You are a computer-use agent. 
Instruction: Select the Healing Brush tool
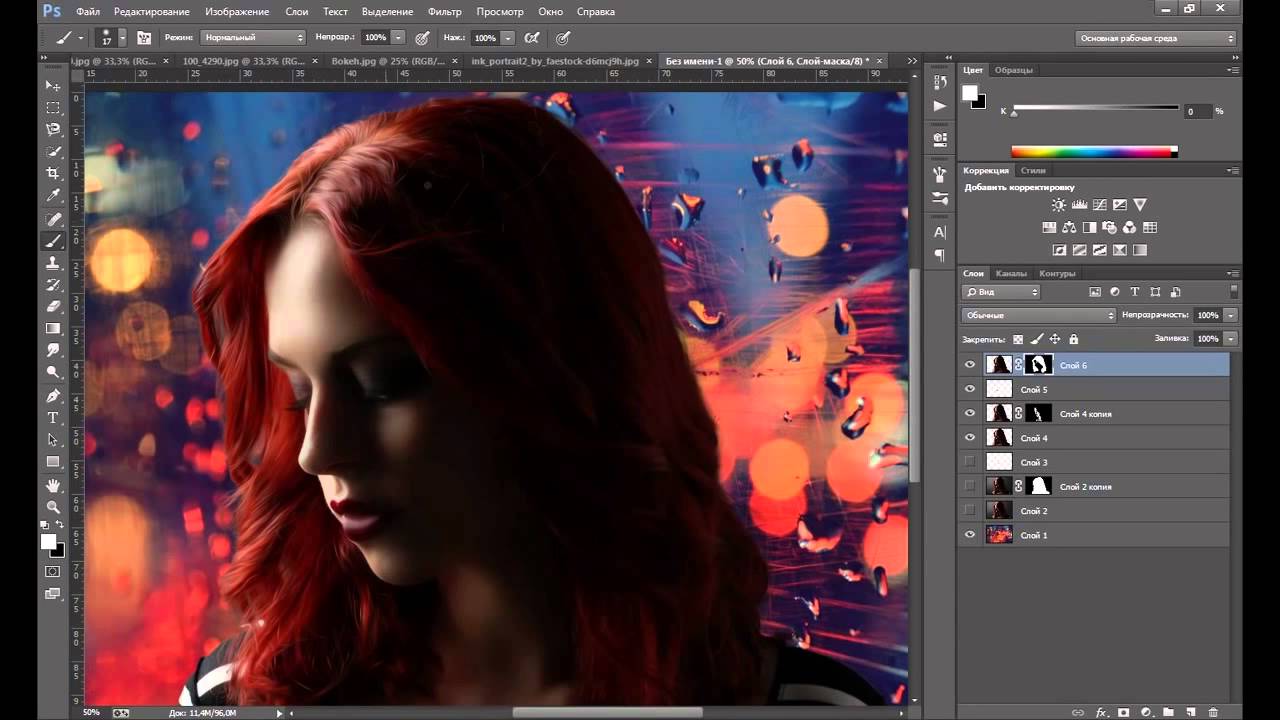point(53,219)
